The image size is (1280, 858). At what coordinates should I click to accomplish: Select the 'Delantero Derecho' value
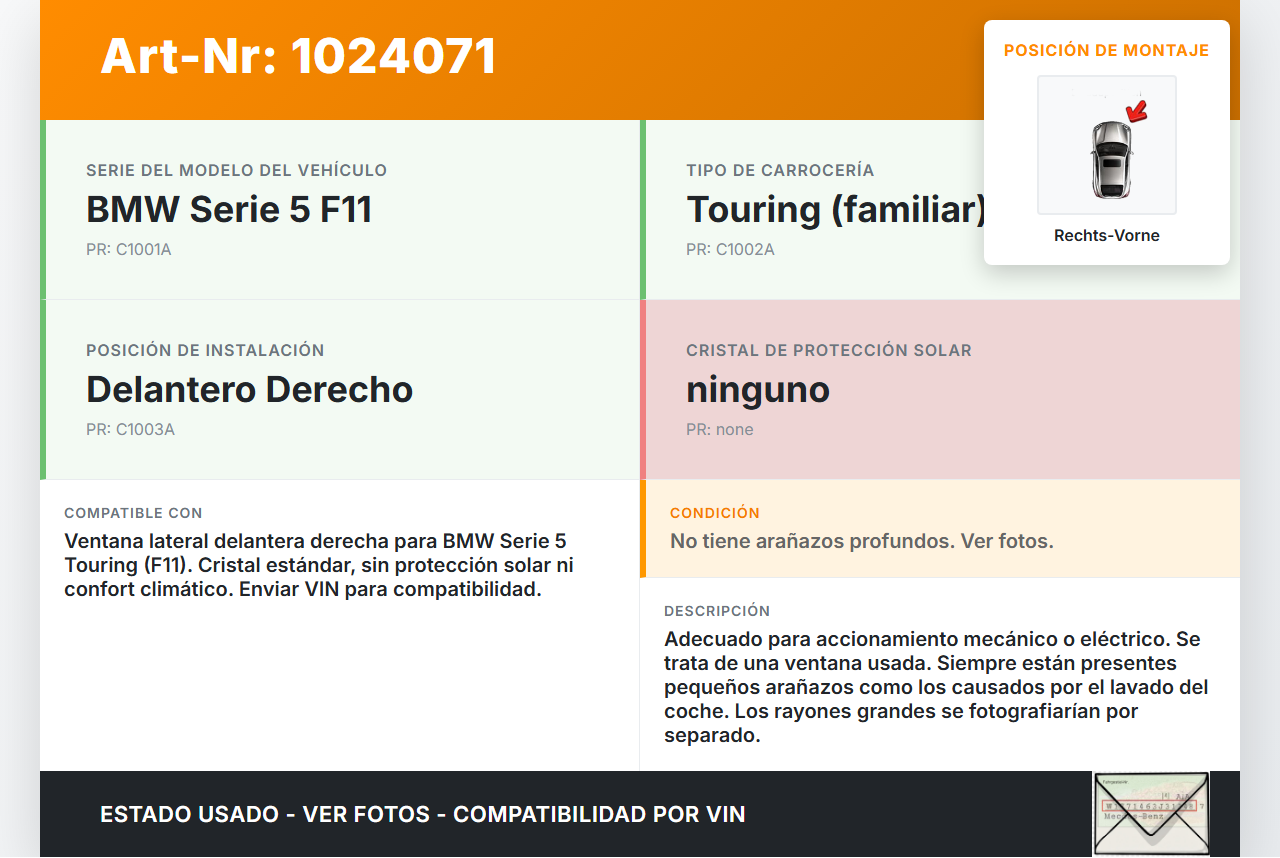click(x=250, y=389)
